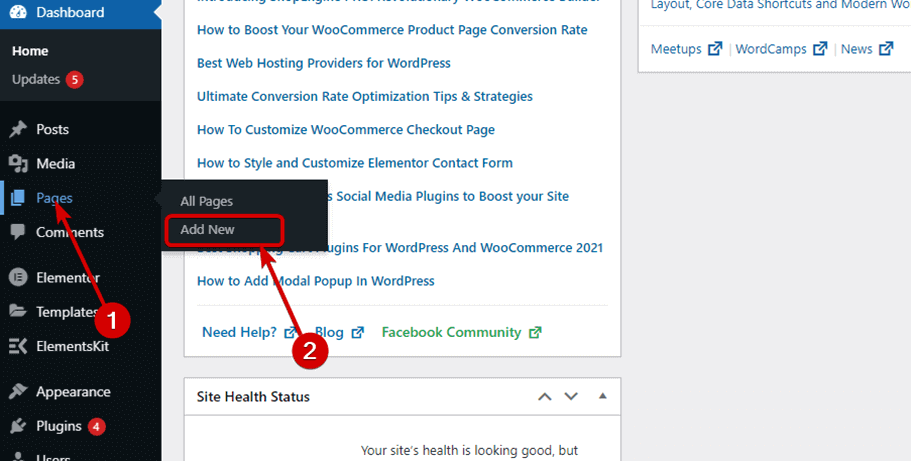Go to Dashboard Home submenu
The height and width of the screenshot is (461, 911).
point(30,51)
